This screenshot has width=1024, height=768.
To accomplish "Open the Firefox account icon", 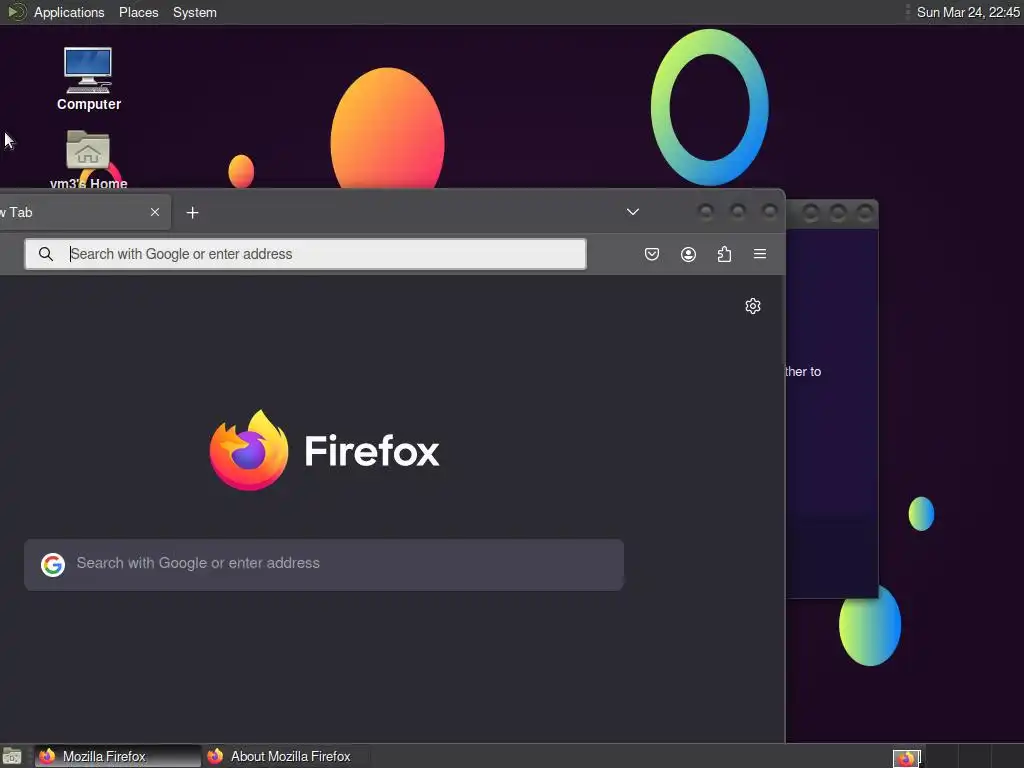I will [x=688, y=254].
